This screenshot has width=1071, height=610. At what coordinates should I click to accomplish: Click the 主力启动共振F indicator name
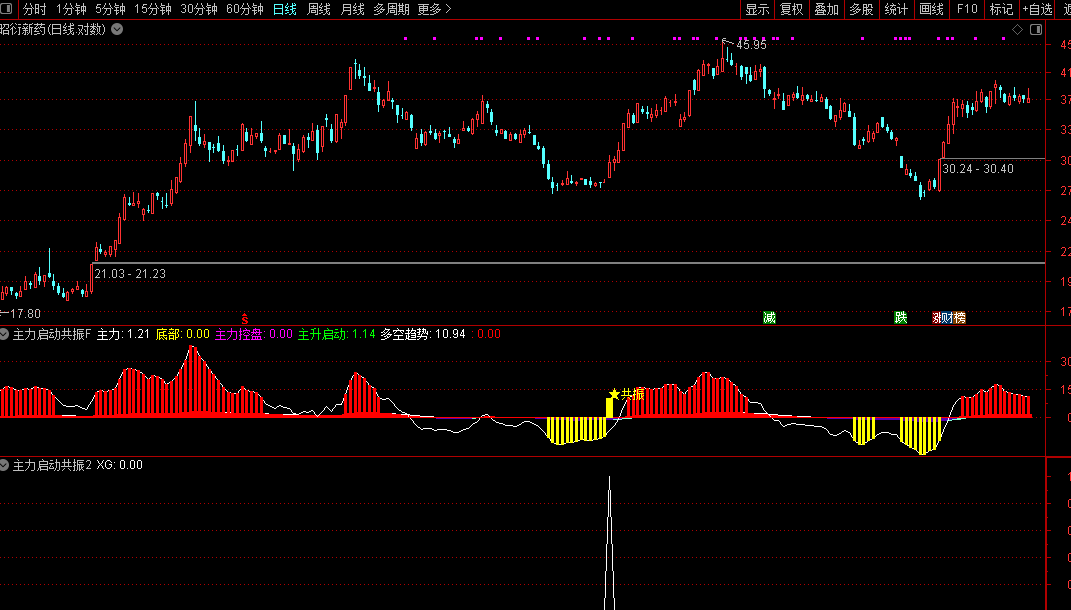point(52,334)
